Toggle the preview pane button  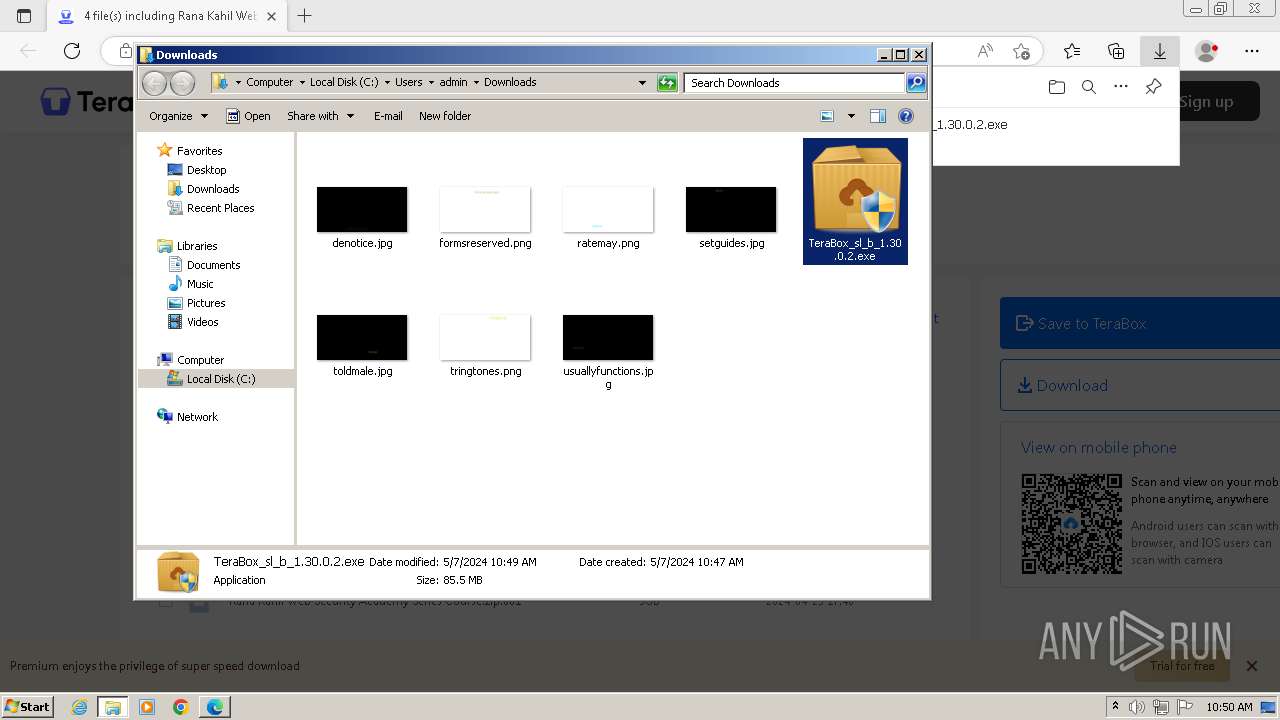pos(878,116)
